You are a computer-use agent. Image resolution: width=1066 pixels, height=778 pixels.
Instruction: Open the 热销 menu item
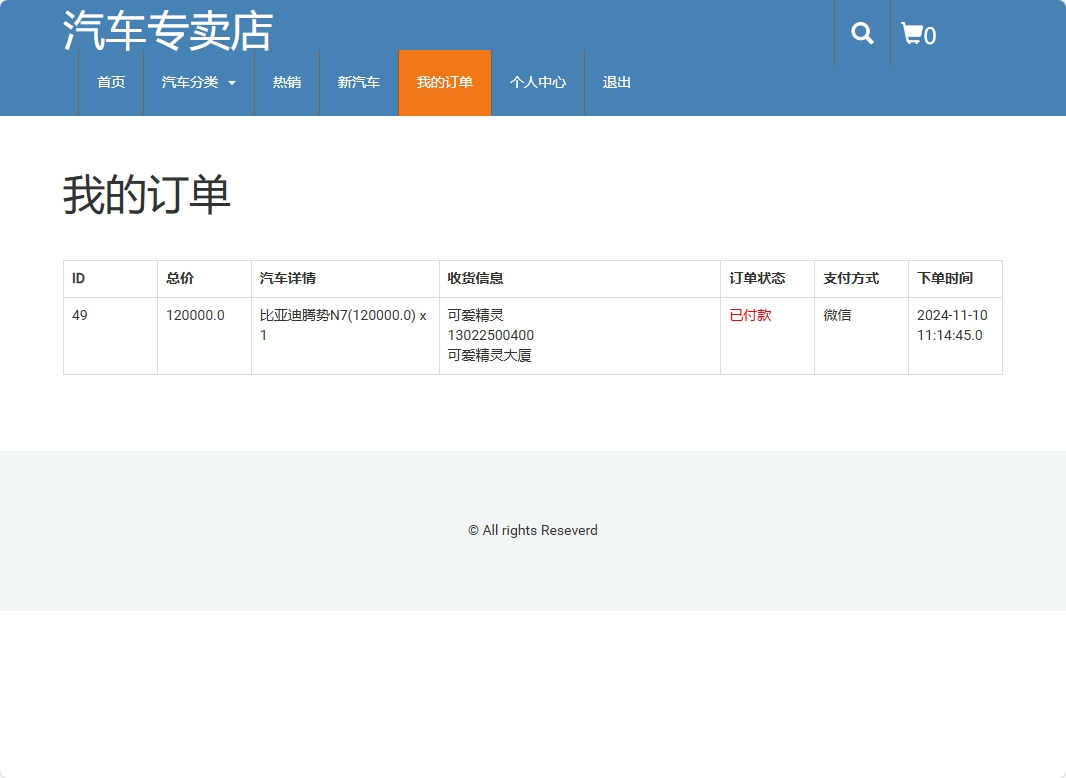pos(286,83)
